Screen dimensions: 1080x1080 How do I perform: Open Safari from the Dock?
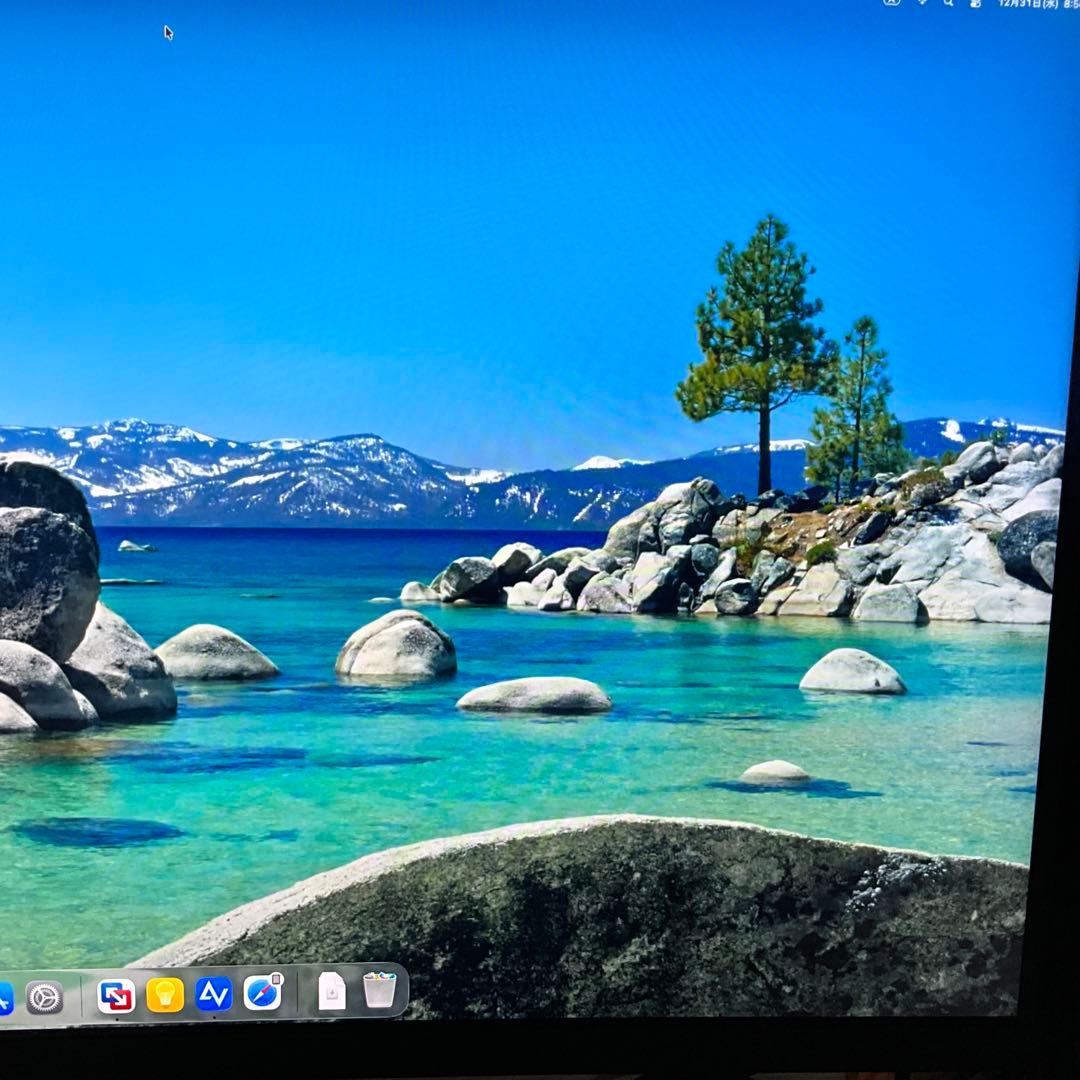(261, 995)
